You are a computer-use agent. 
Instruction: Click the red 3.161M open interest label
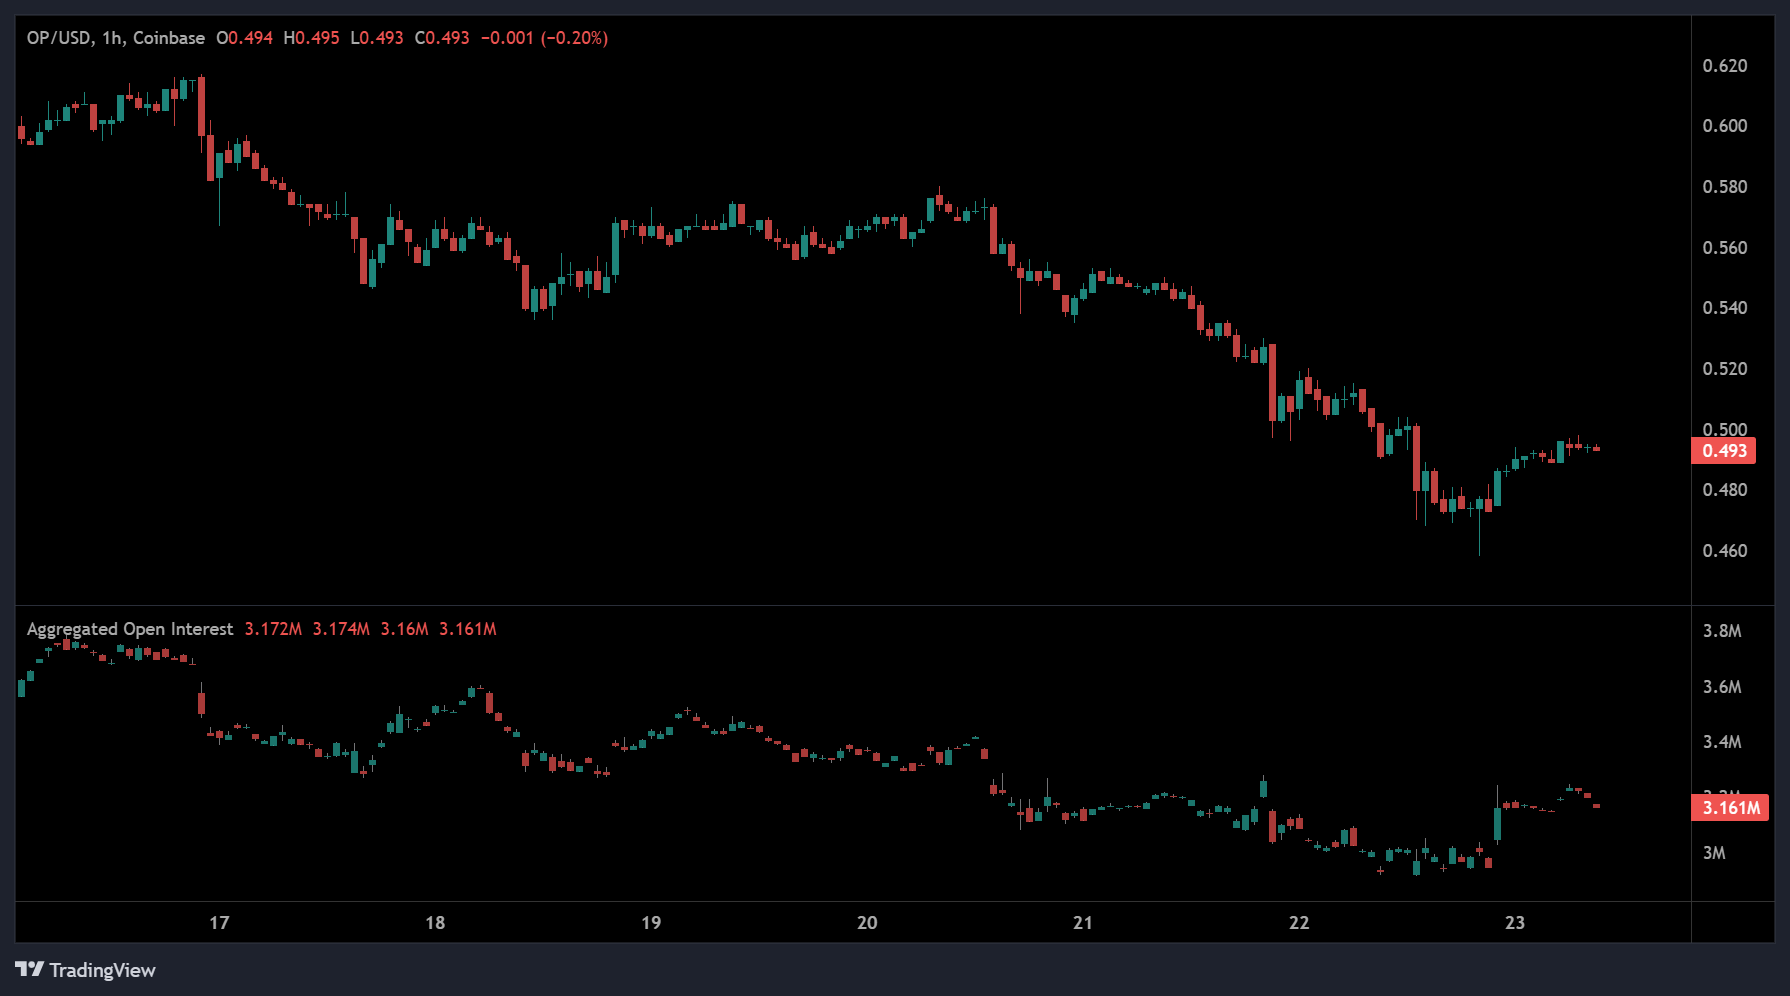click(x=1730, y=807)
